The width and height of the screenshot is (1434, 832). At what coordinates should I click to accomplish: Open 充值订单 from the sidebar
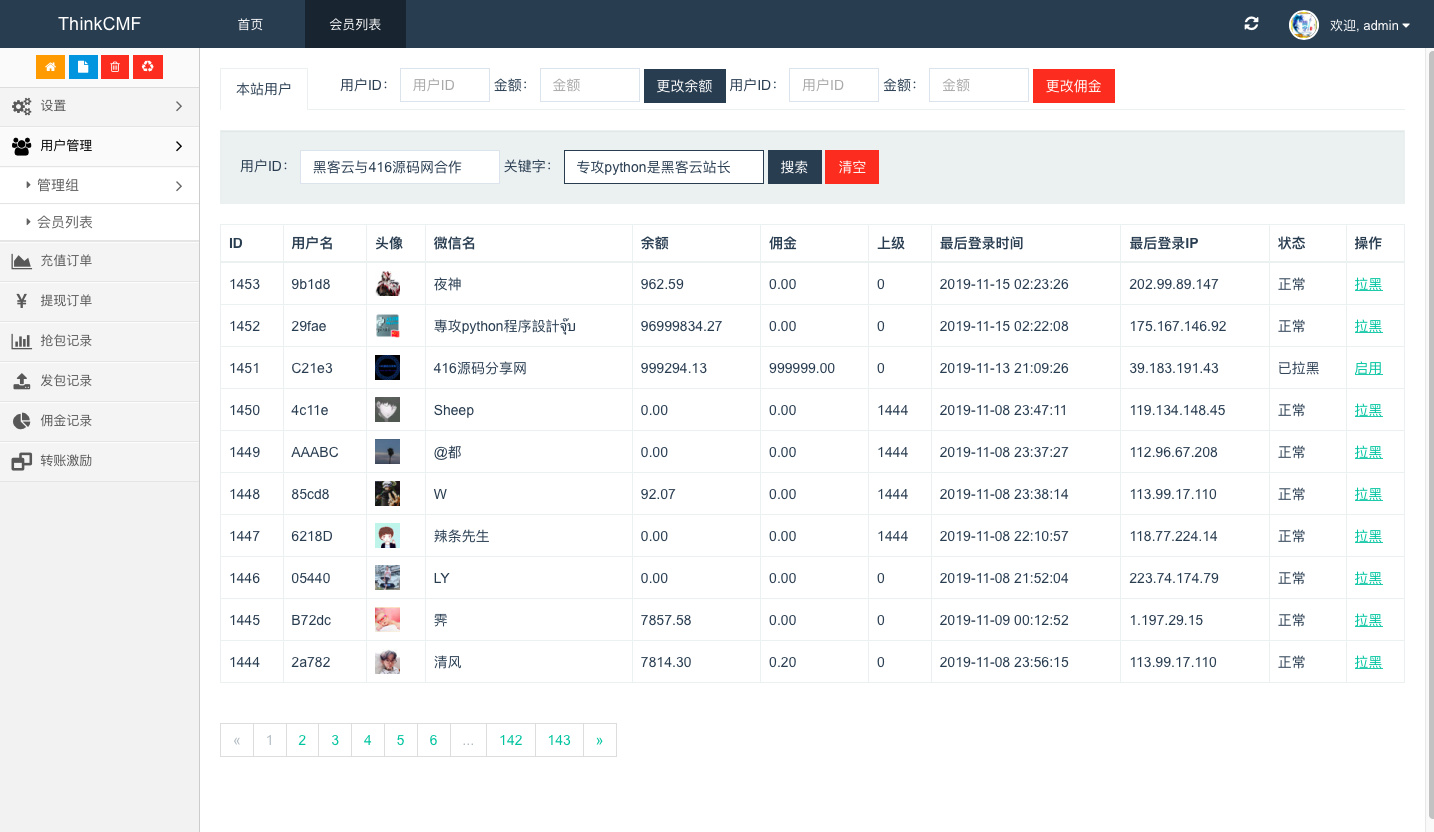pyautogui.click(x=66, y=261)
